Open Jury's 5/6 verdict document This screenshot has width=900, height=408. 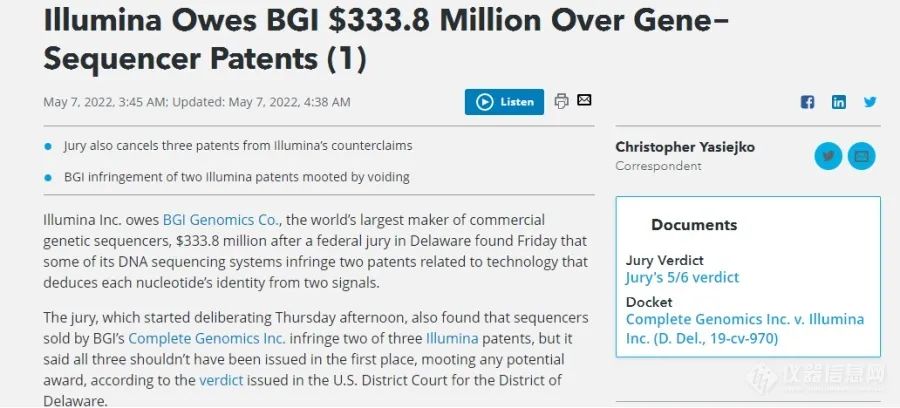[682, 278]
